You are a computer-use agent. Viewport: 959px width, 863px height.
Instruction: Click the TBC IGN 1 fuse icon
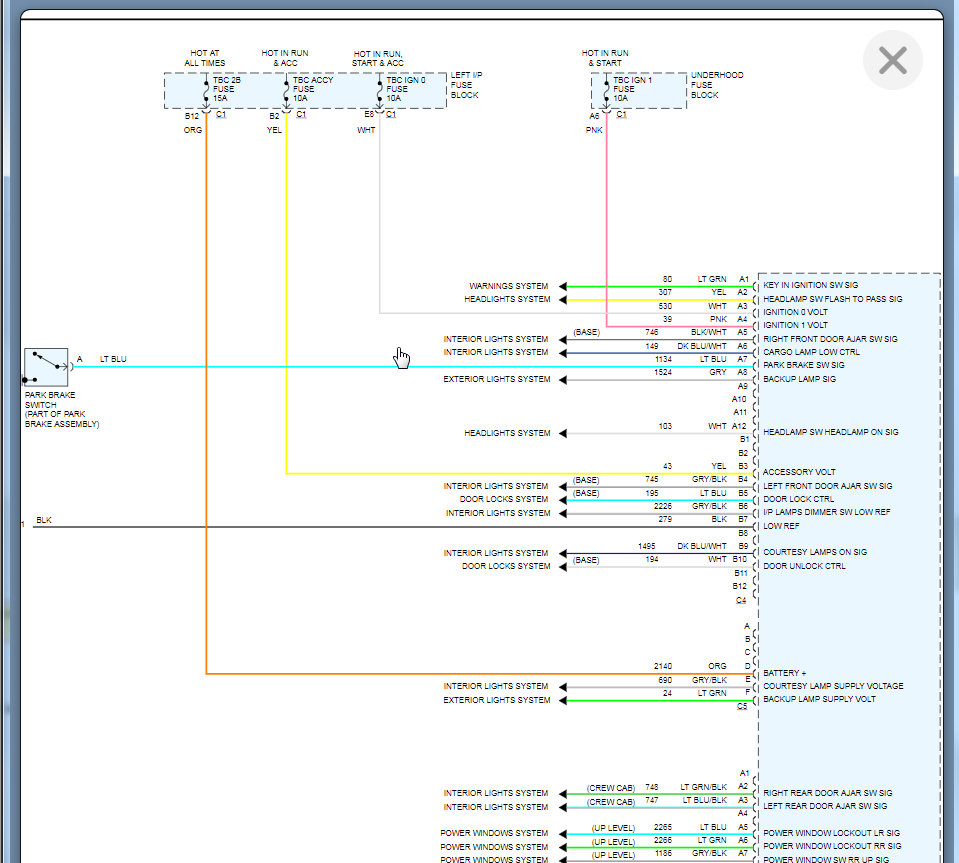[x=607, y=90]
